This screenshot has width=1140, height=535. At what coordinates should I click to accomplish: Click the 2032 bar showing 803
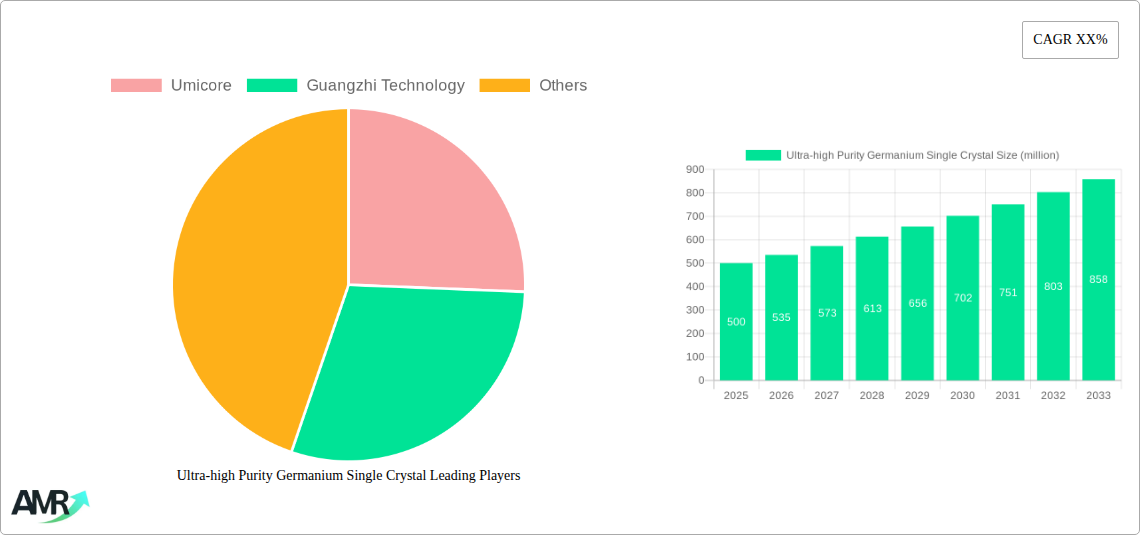pos(1053,286)
